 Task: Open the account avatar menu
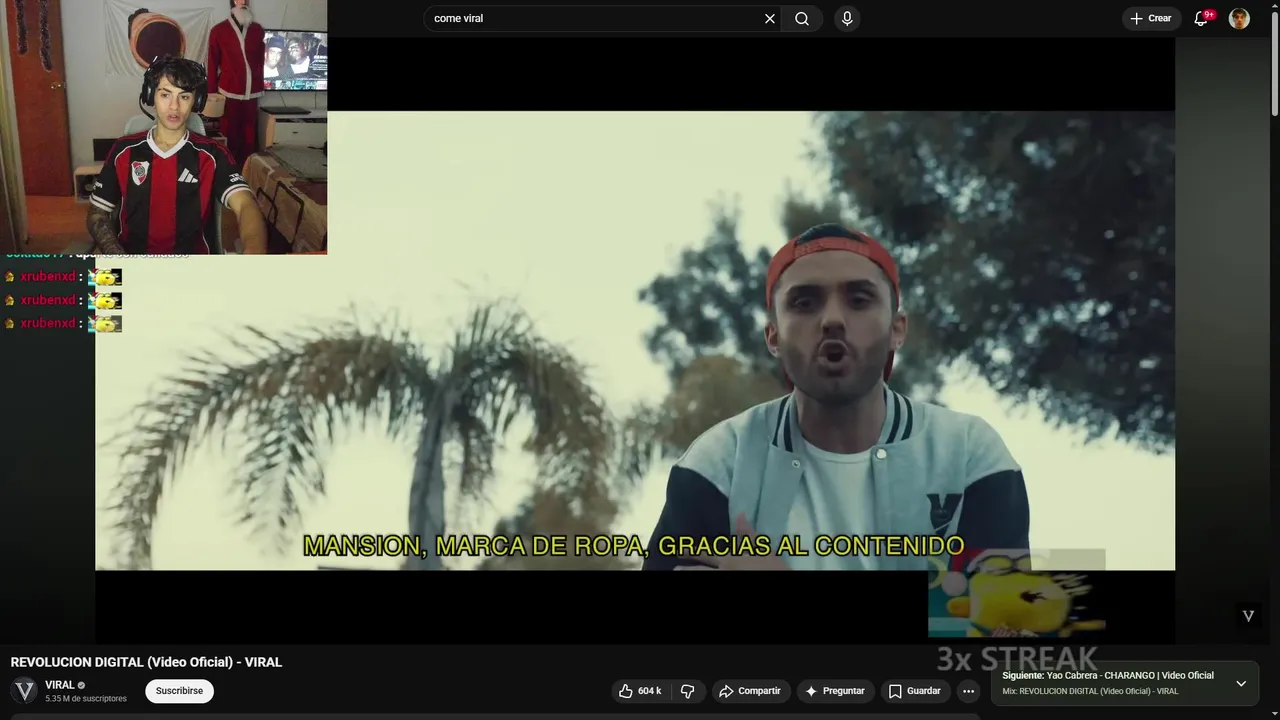point(1239,18)
